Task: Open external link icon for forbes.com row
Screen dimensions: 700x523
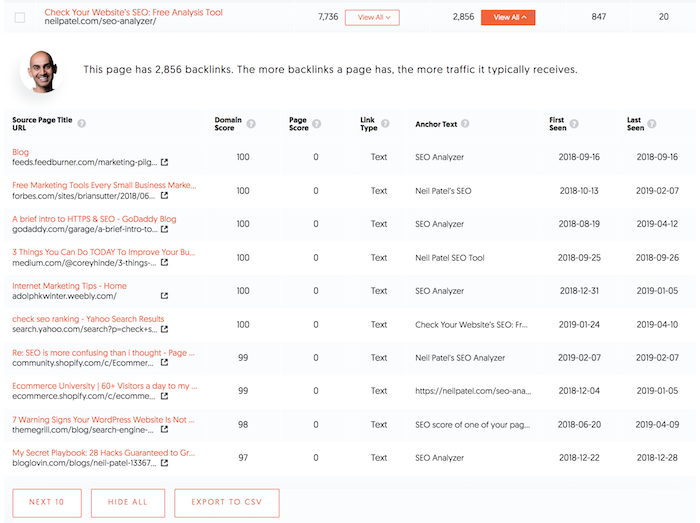Action: click(x=164, y=195)
